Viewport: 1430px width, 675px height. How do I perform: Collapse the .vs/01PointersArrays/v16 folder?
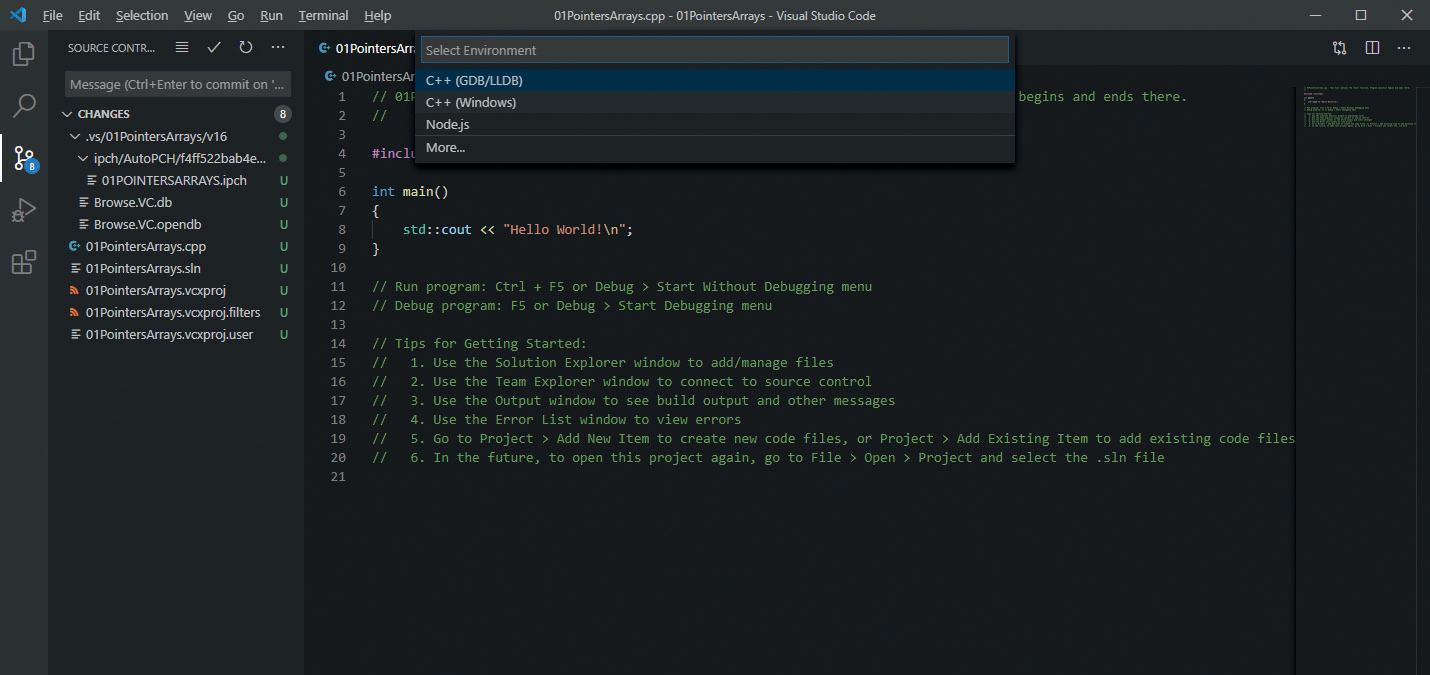[x=76, y=136]
